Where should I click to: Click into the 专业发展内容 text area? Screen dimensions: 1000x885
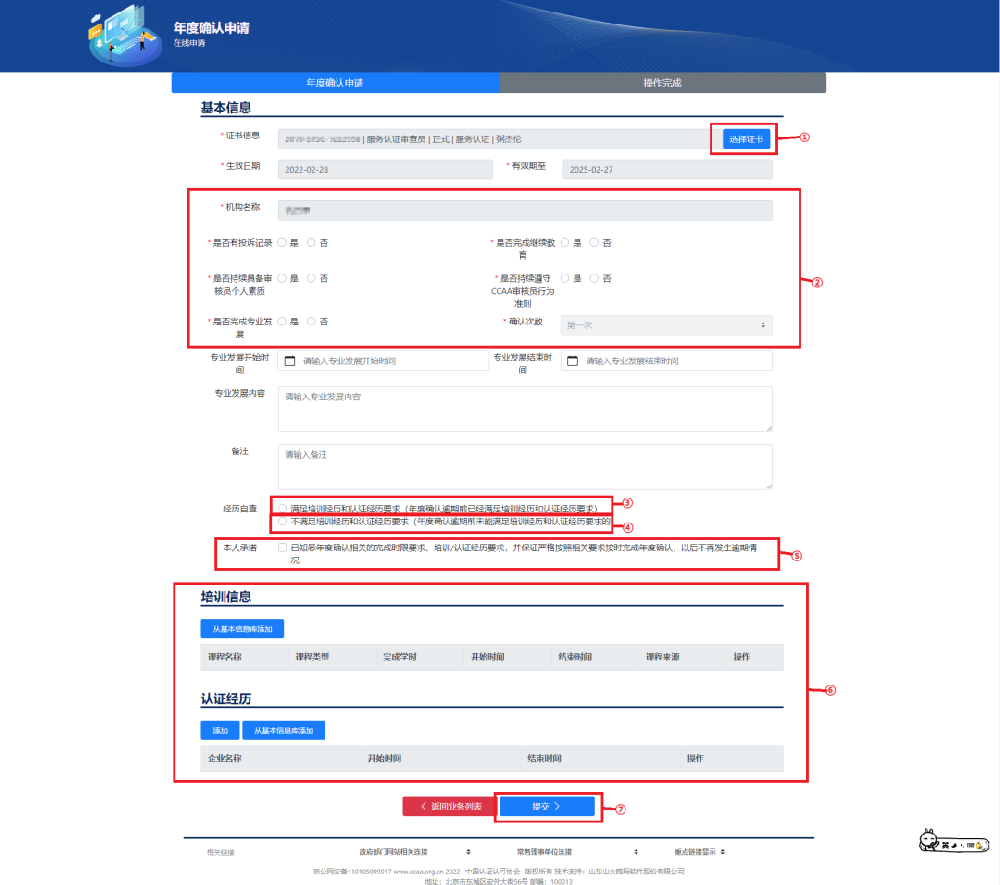[525, 409]
